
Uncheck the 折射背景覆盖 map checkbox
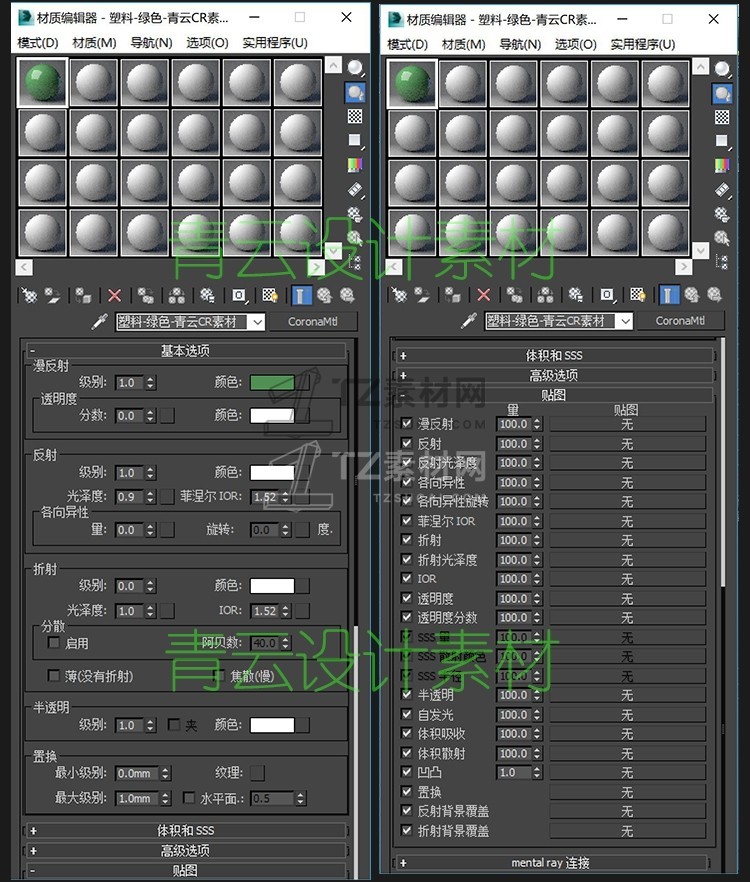(407, 830)
